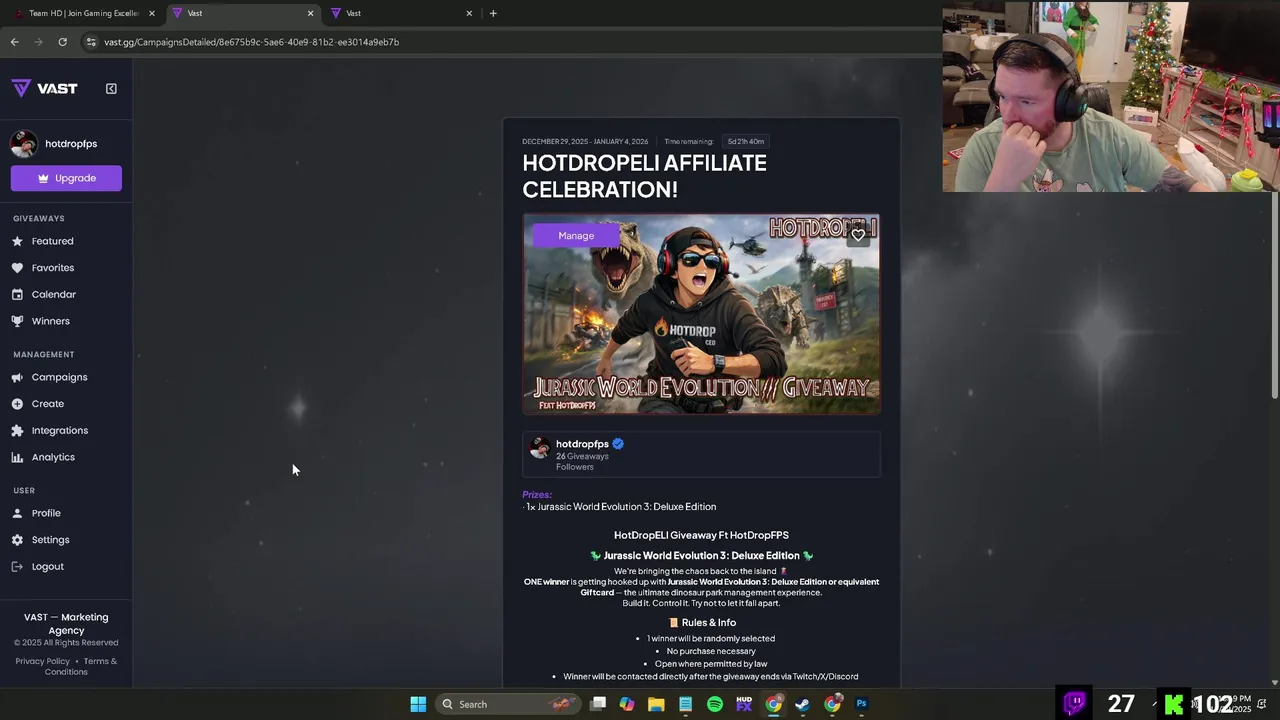The height and width of the screenshot is (720, 1280).
Task: Collapse the sidebar with the panel icon
Action: click(x=111, y=88)
